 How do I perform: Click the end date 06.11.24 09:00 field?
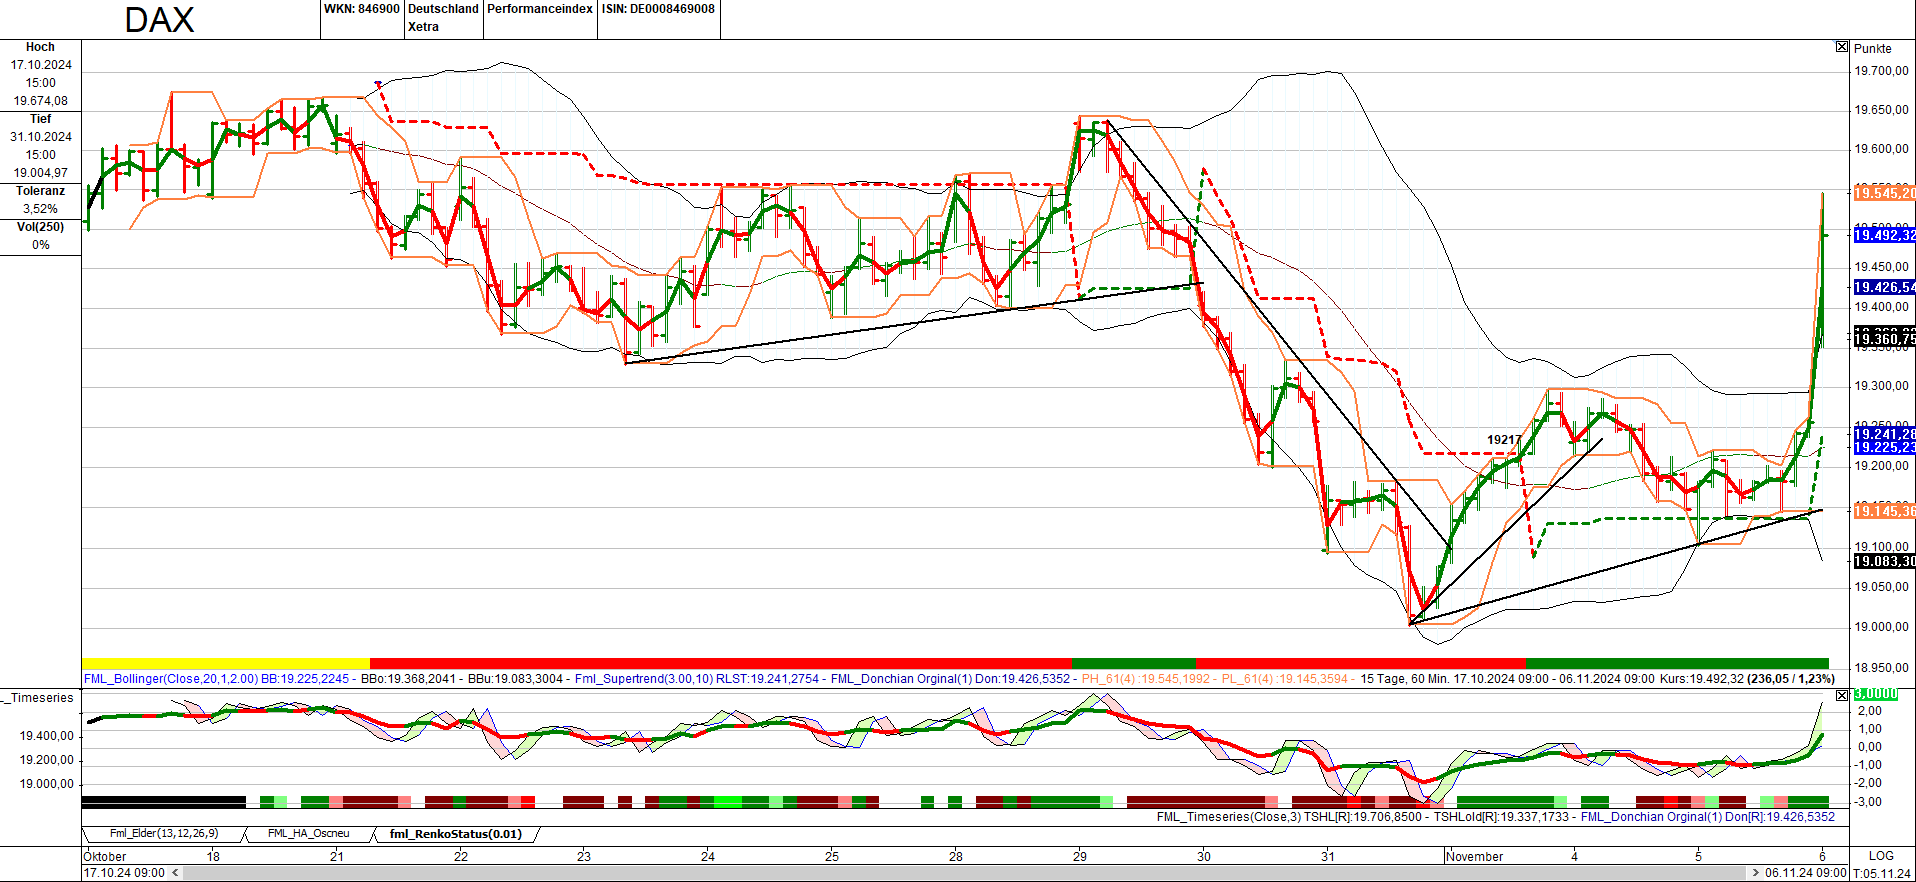tap(1805, 873)
